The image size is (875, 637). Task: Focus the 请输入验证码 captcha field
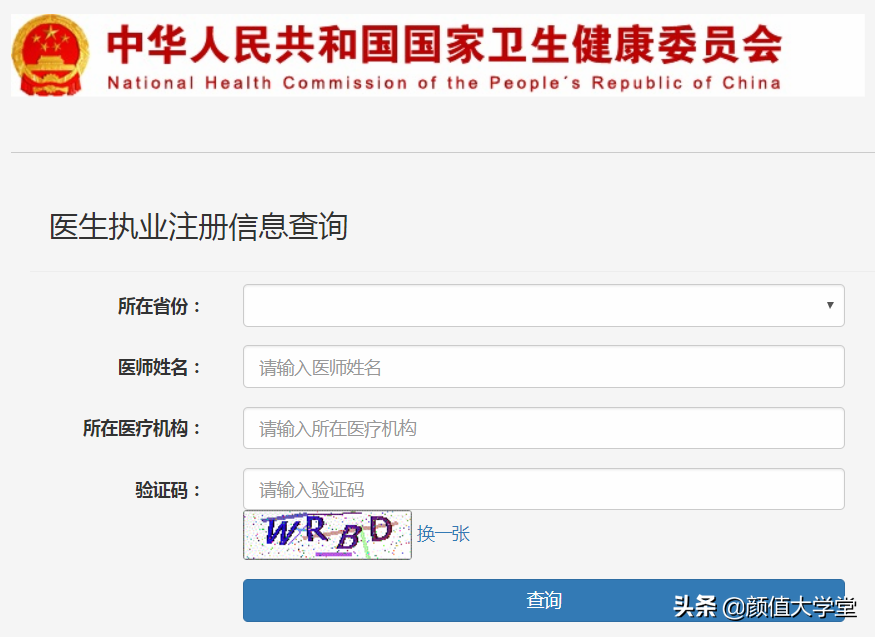click(x=544, y=489)
